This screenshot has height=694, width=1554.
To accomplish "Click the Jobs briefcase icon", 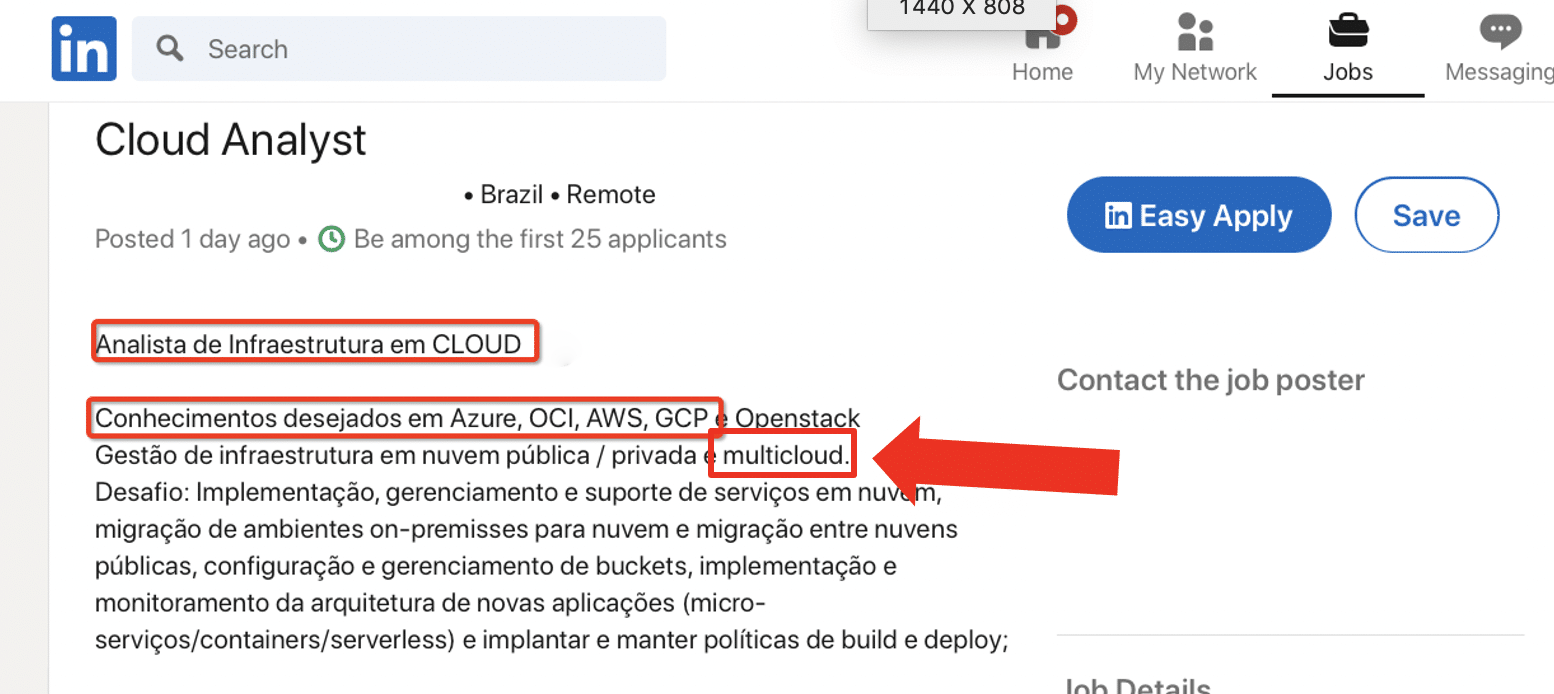I will point(1347,30).
